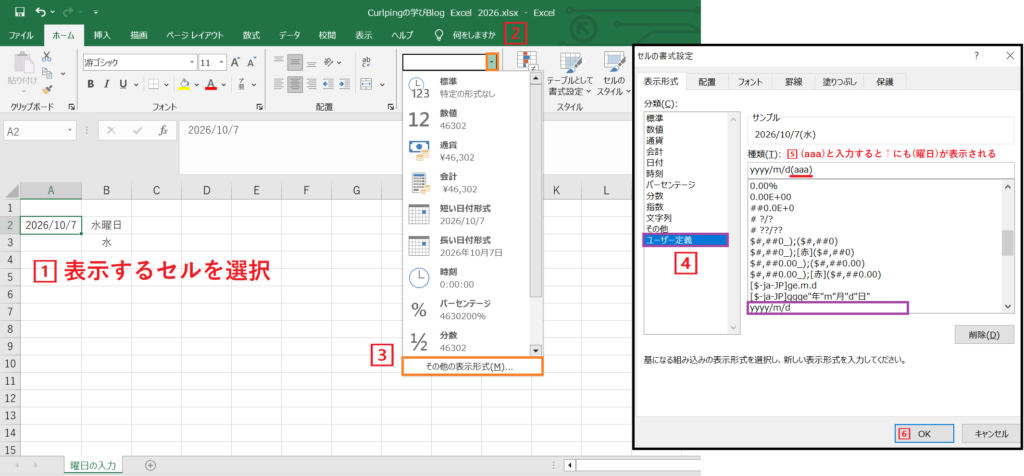Click the Cut scissors icon
The width and height of the screenshot is (1024, 476).
coord(46,57)
